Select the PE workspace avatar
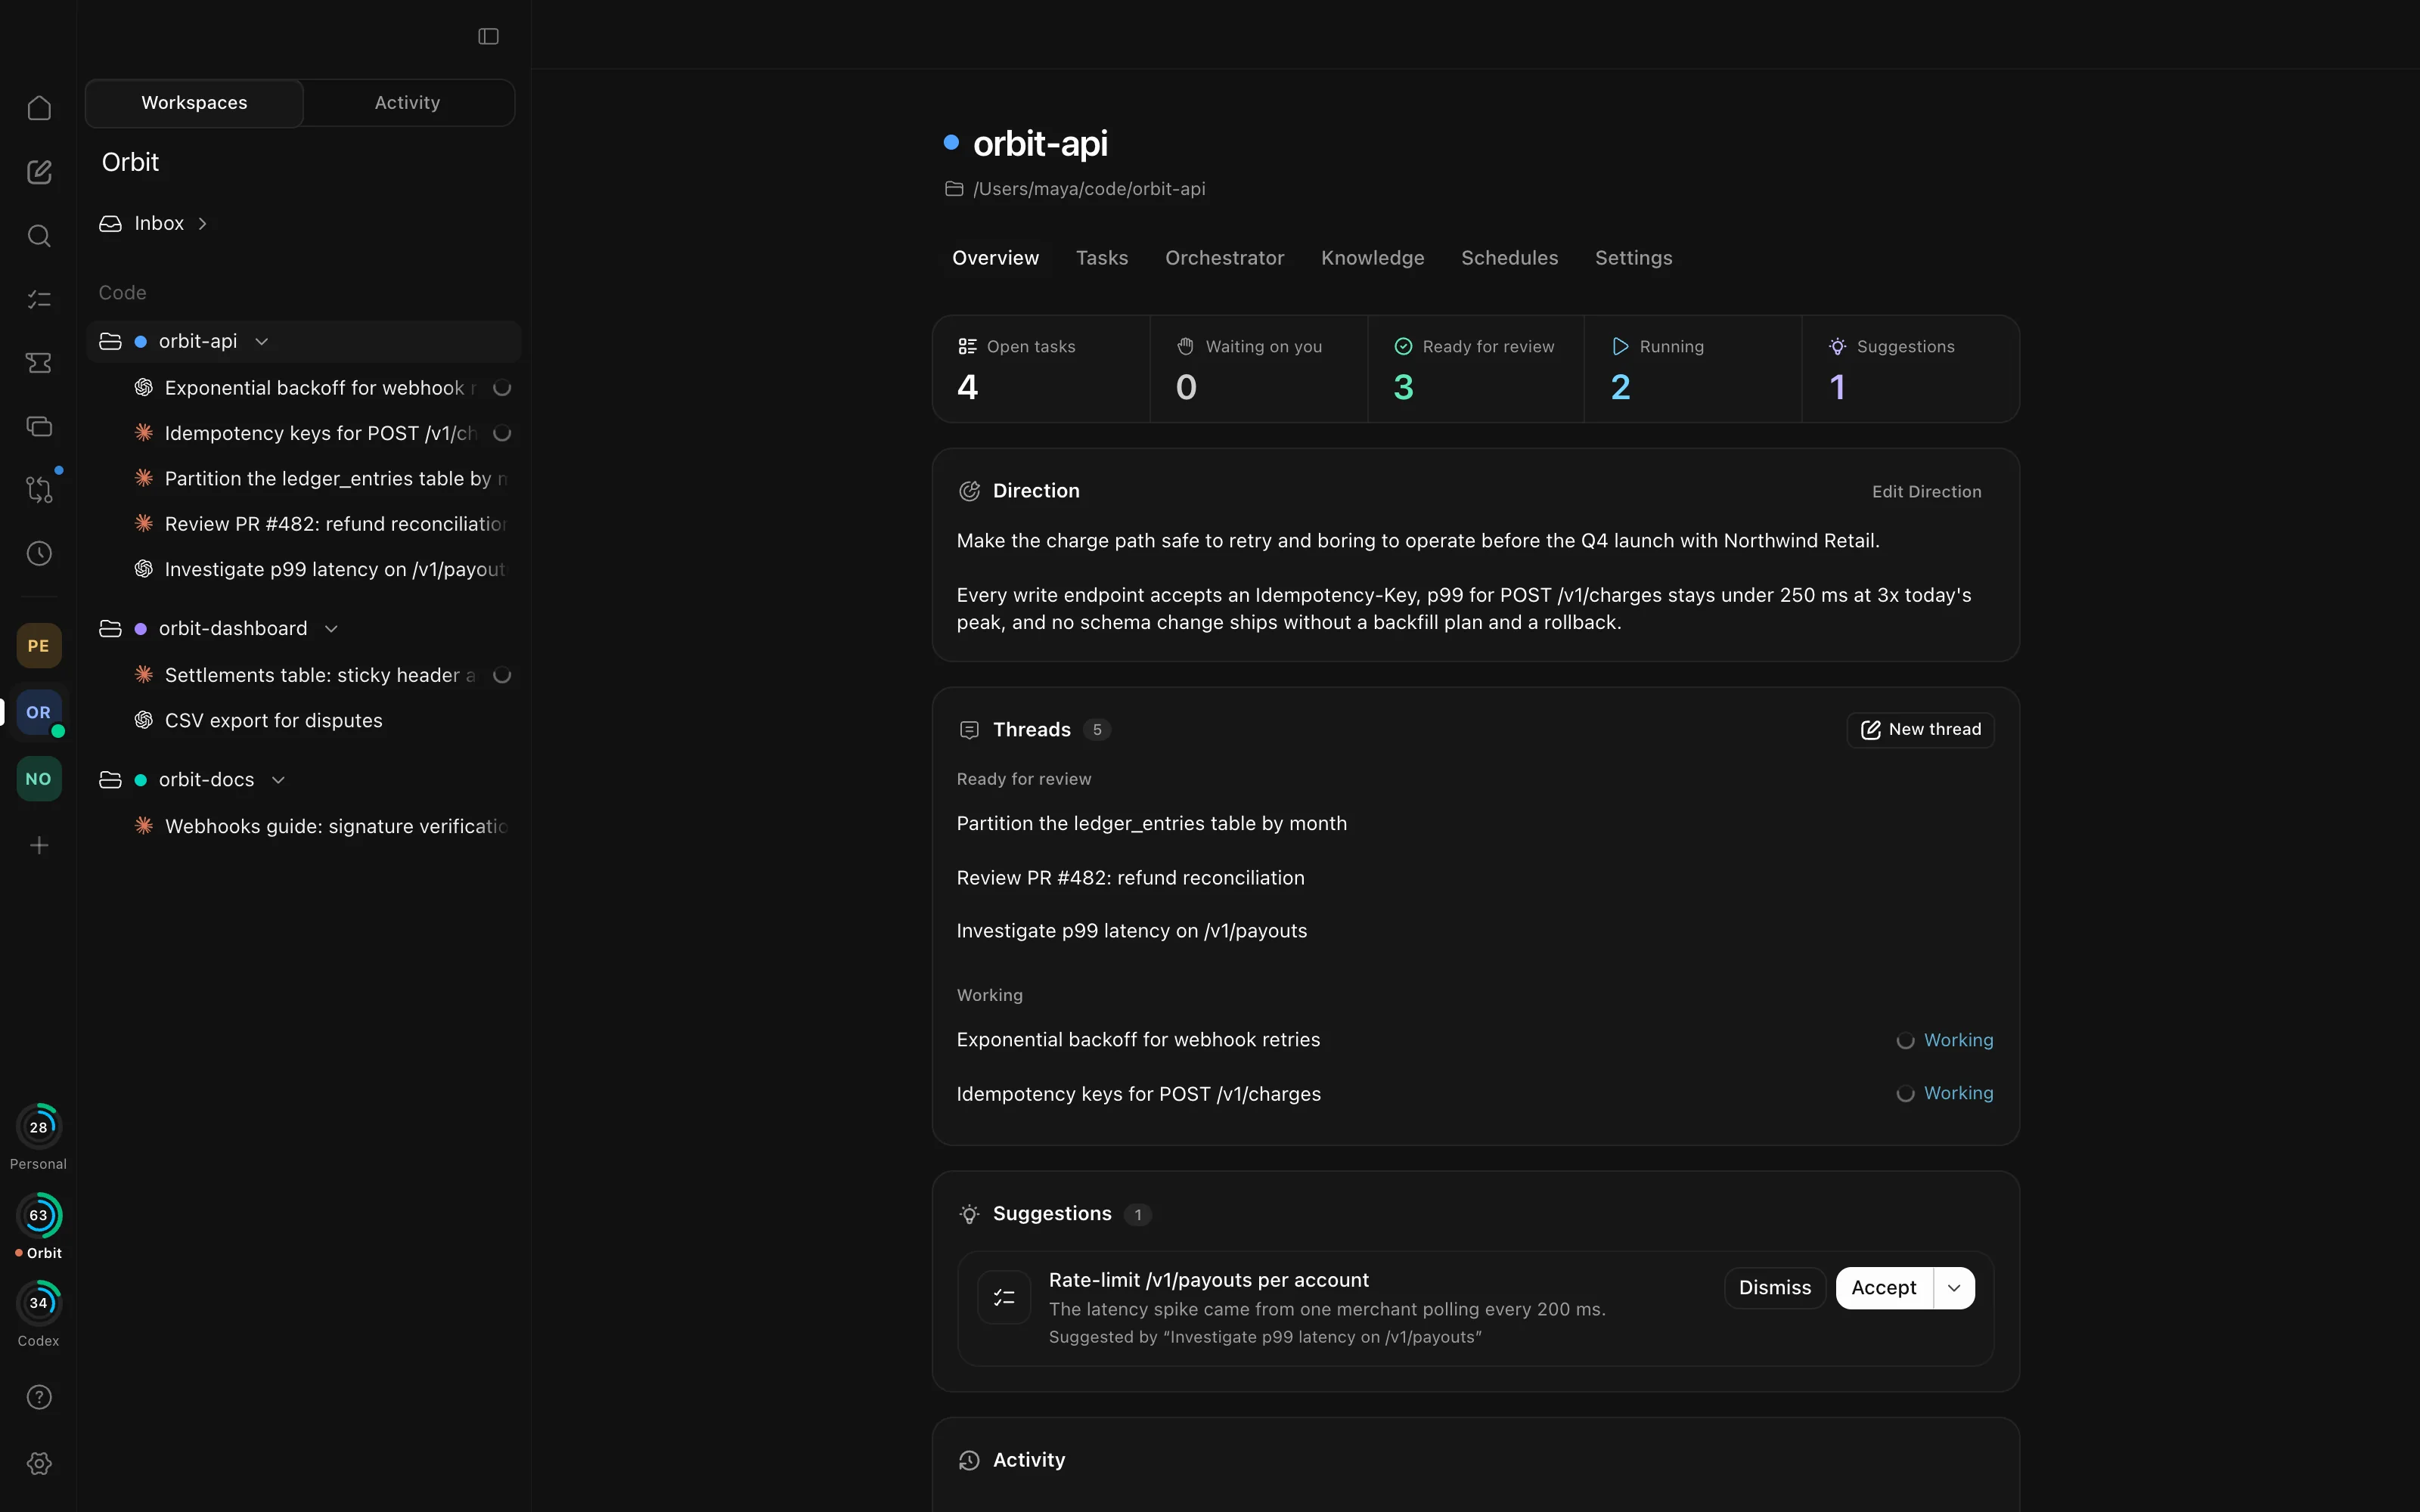Image resolution: width=2420 pixels, height=1512 pixels. [39, 646]
